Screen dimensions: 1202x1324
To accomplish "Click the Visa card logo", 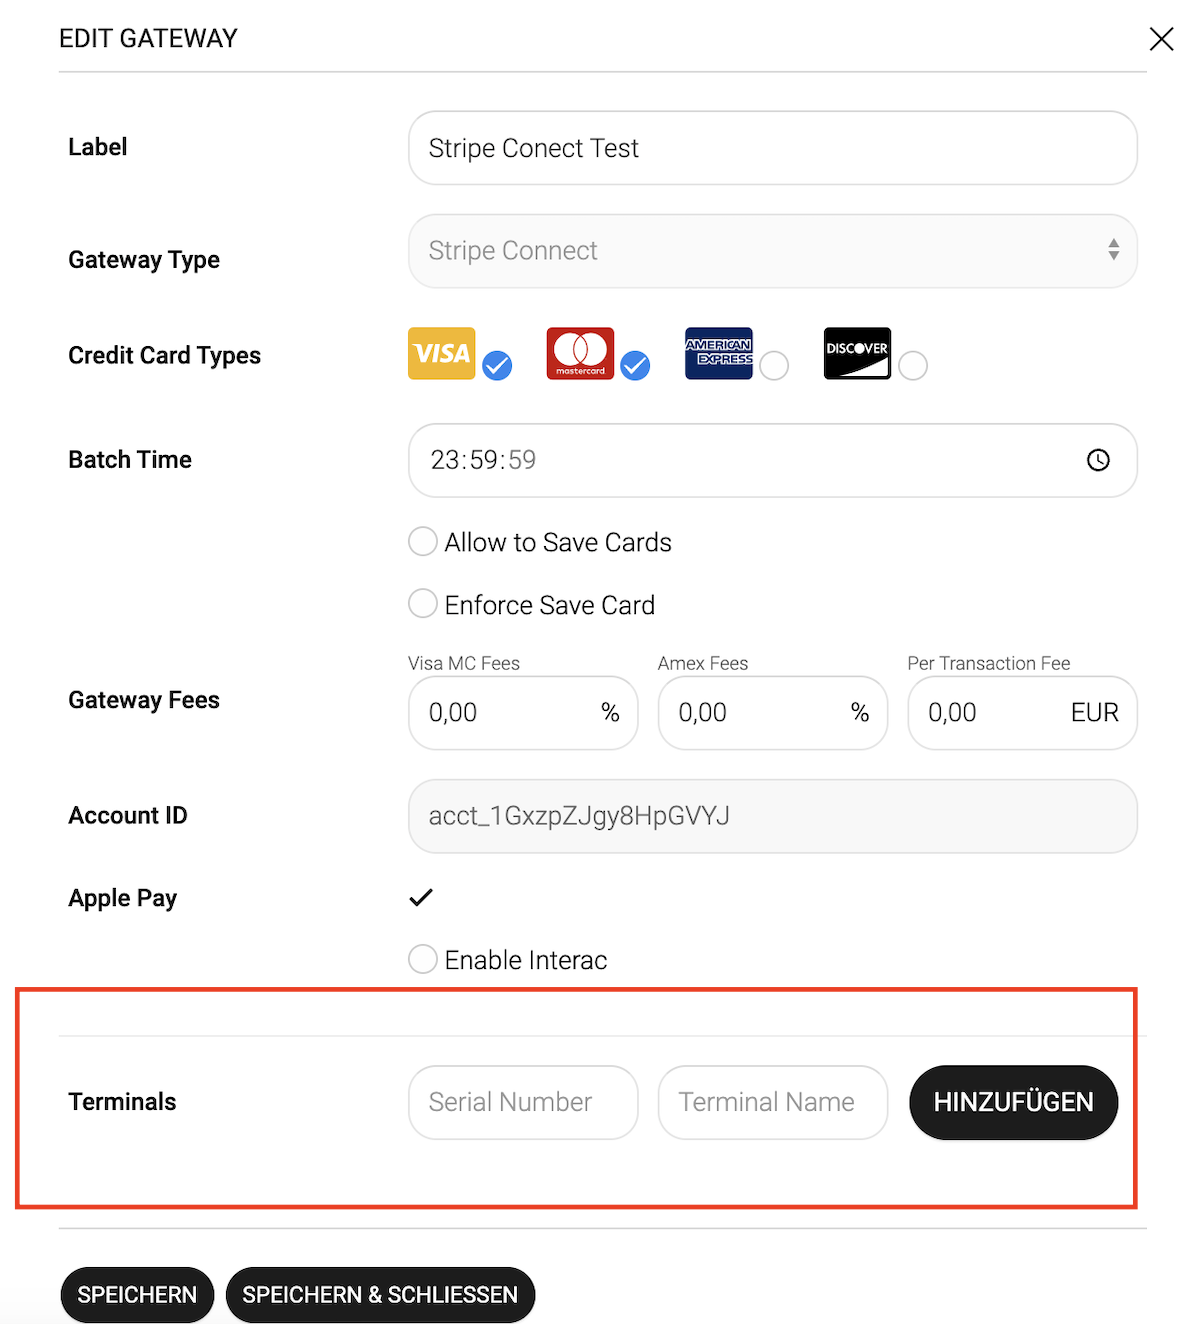I will [x=441, y=354].
